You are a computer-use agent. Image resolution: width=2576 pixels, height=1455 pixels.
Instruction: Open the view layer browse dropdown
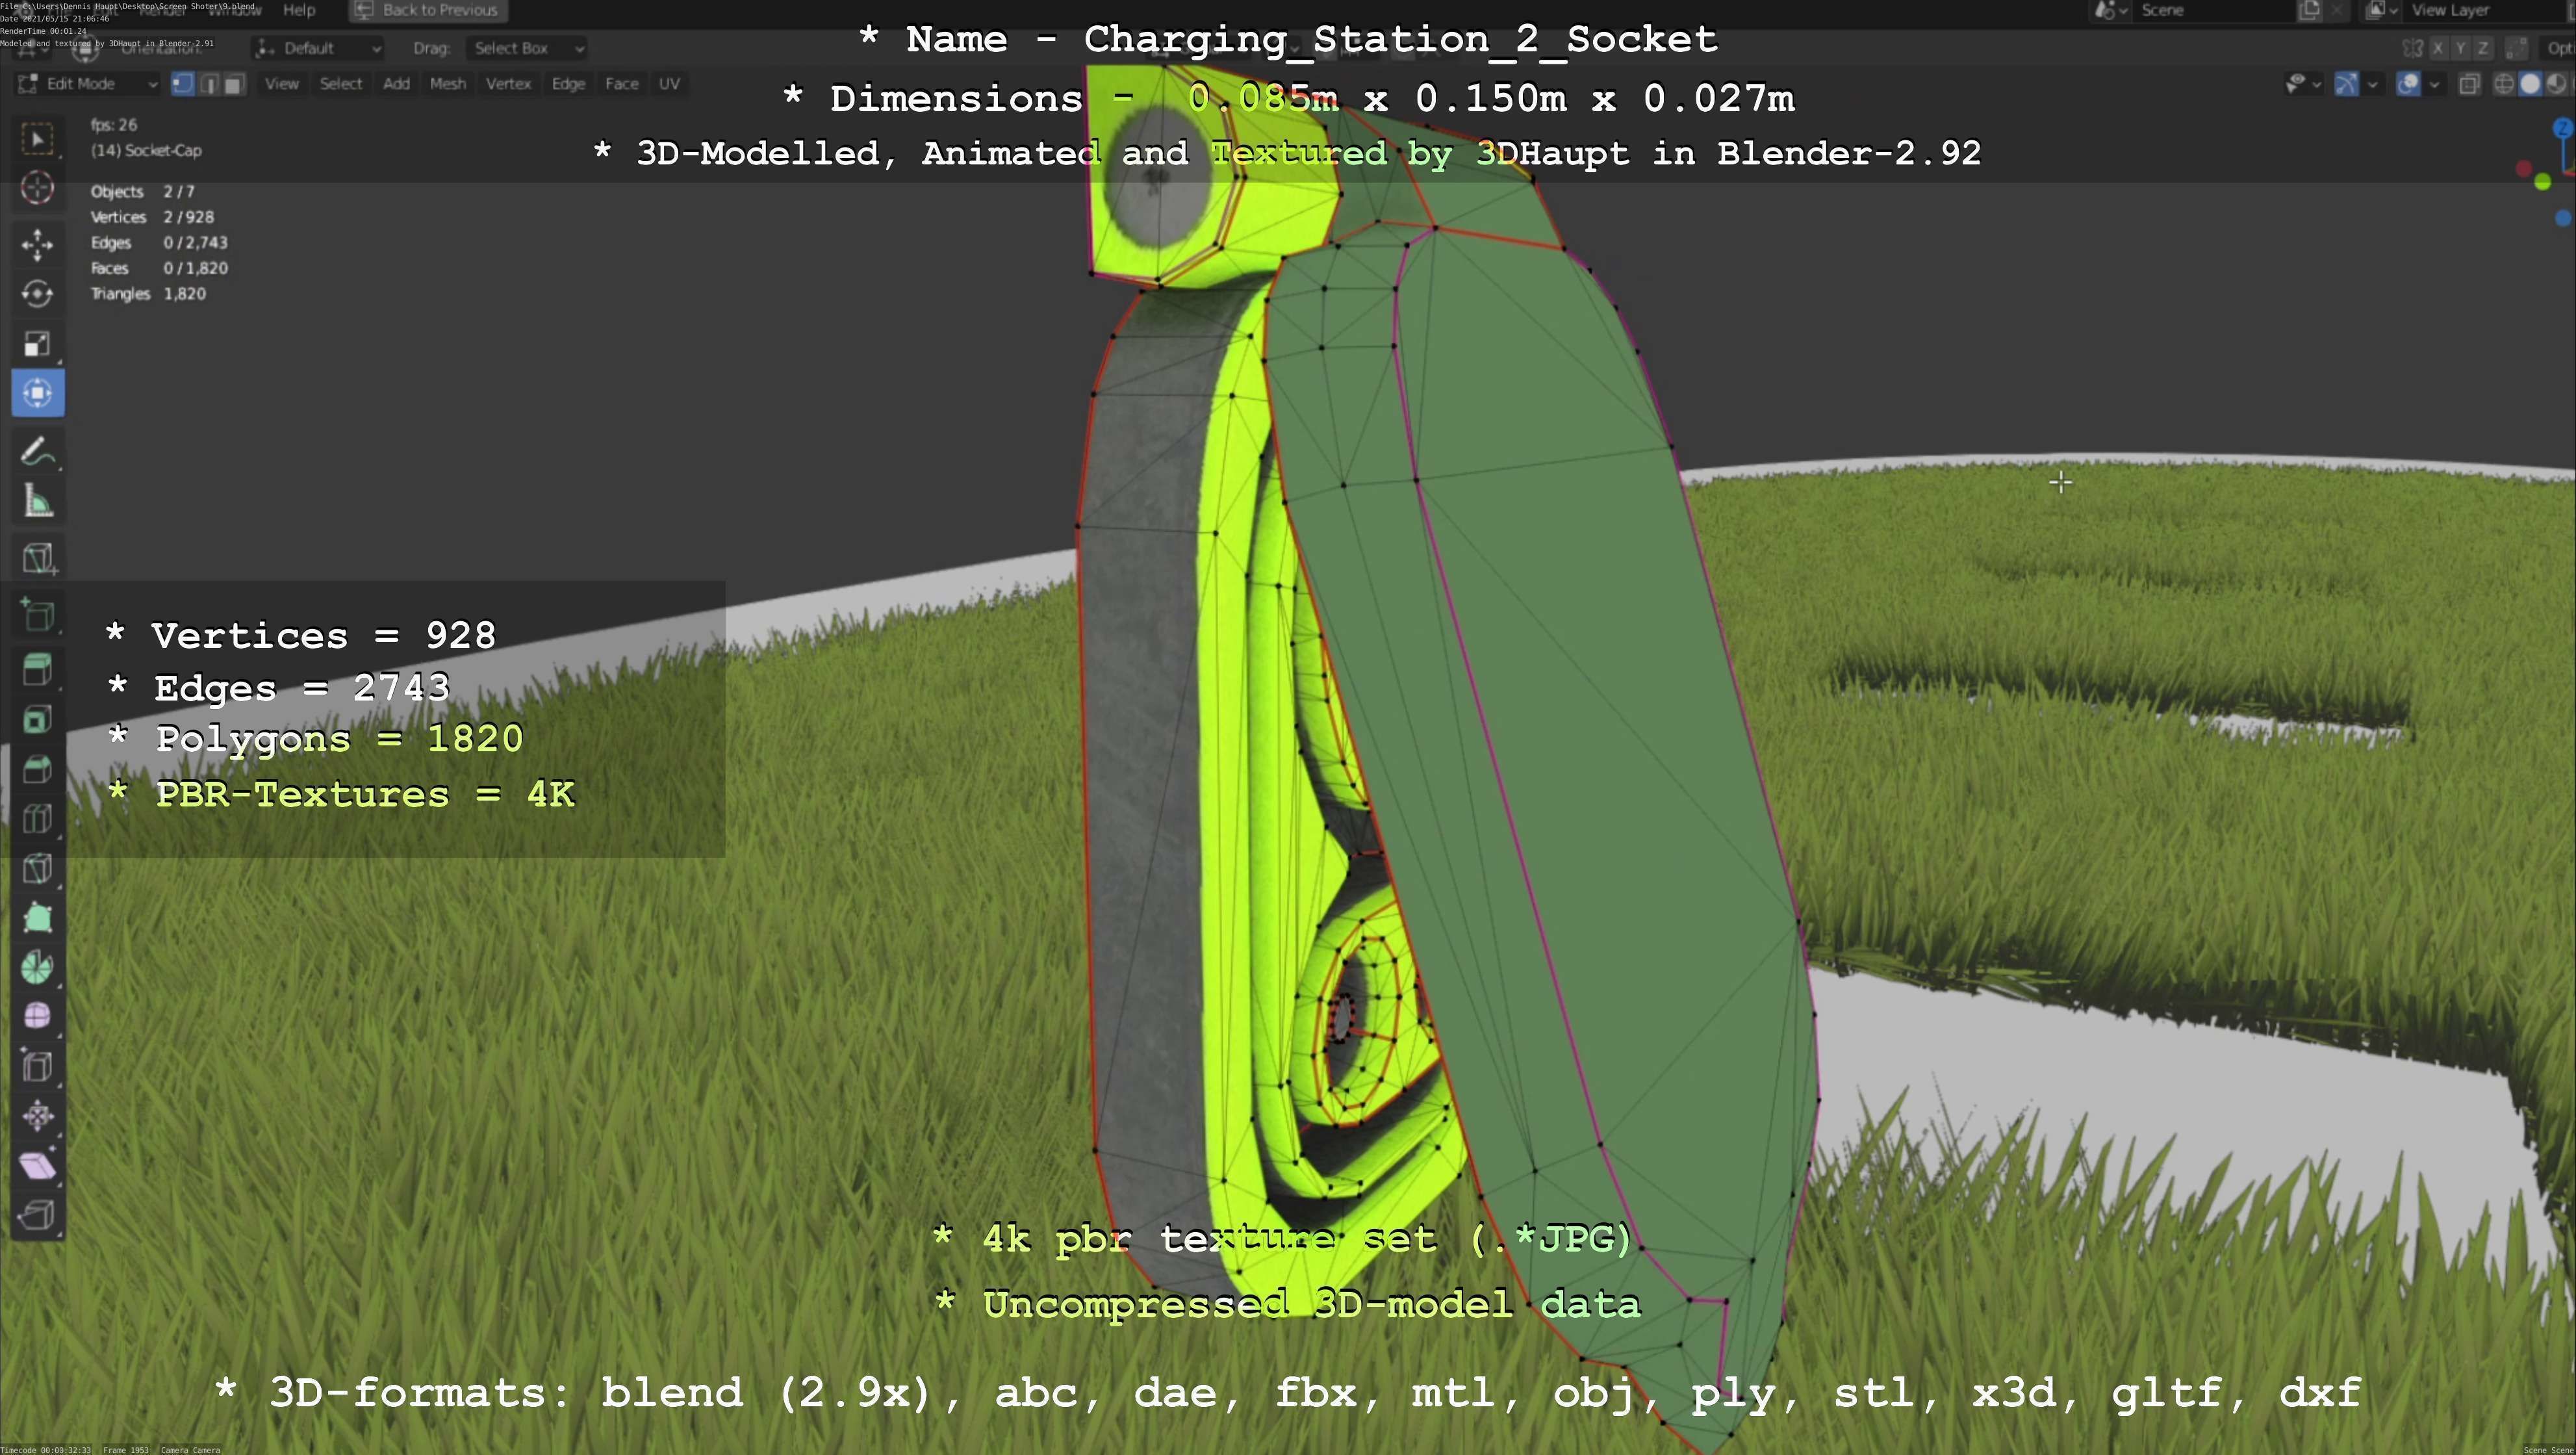(x=2381, y=10)
